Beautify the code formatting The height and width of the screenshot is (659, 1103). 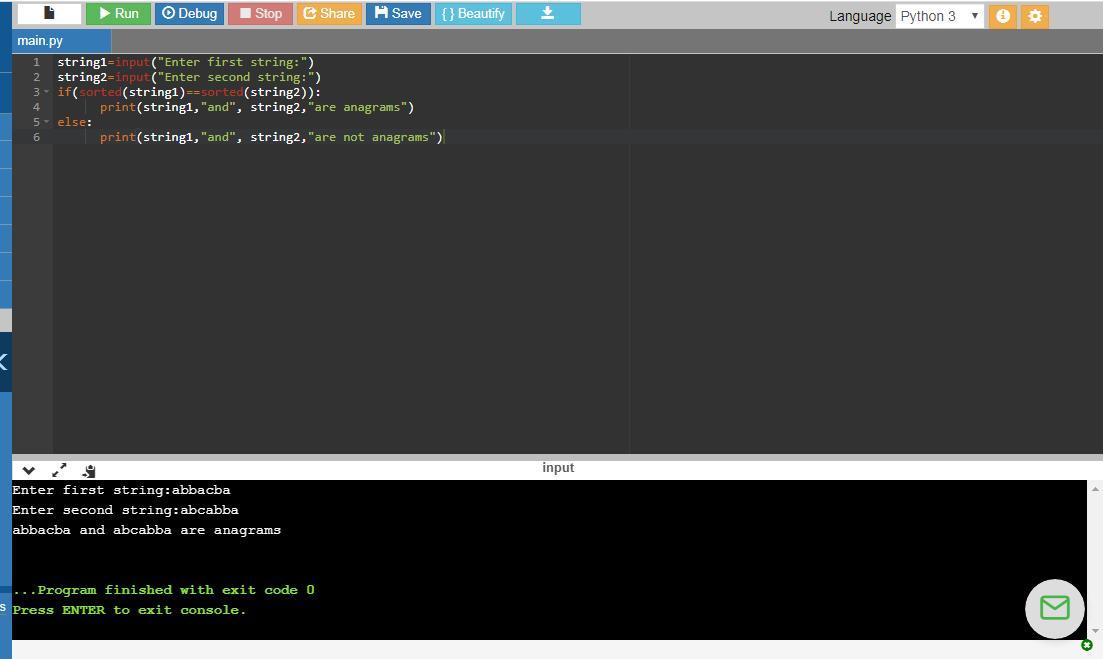(x=473, y=14)
